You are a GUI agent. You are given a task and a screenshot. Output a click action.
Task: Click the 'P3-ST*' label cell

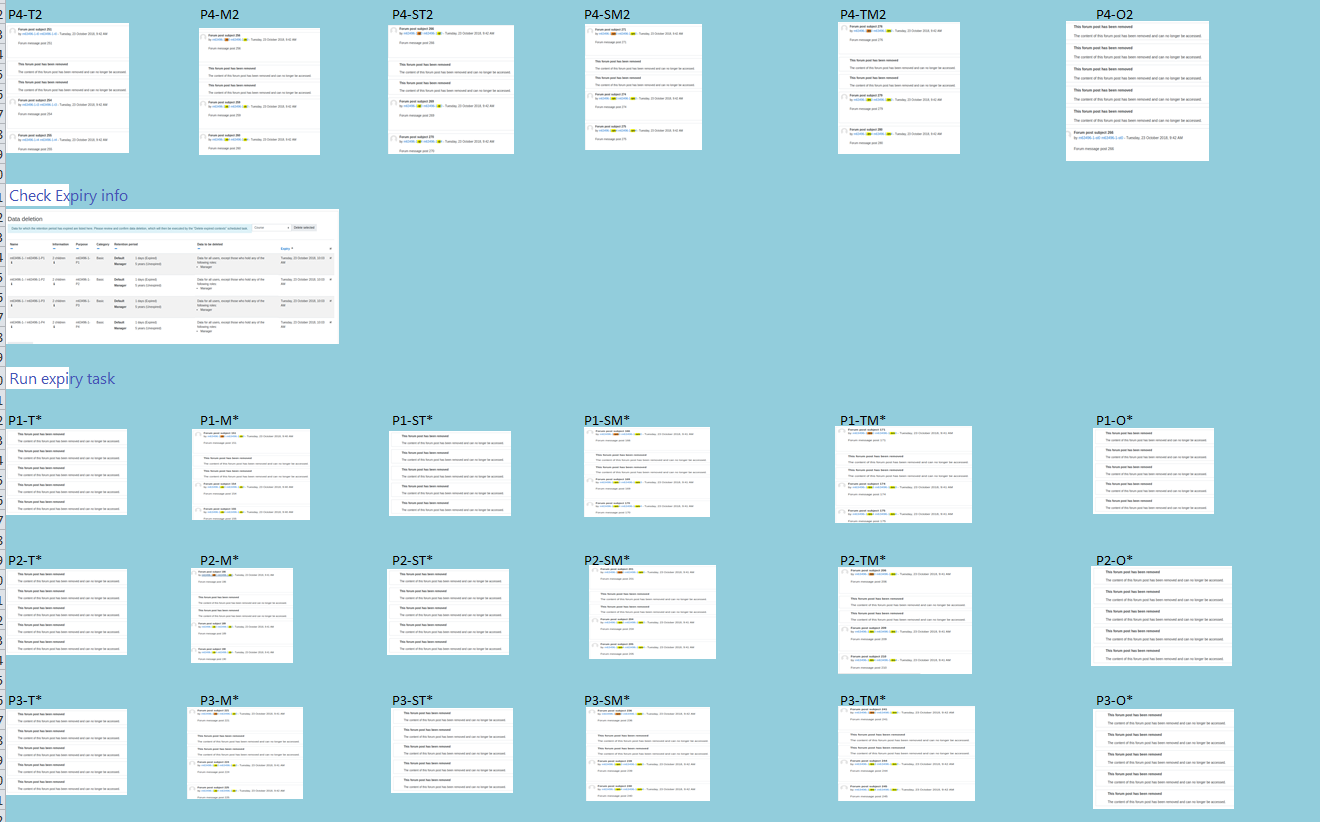(x=413, y=700)
